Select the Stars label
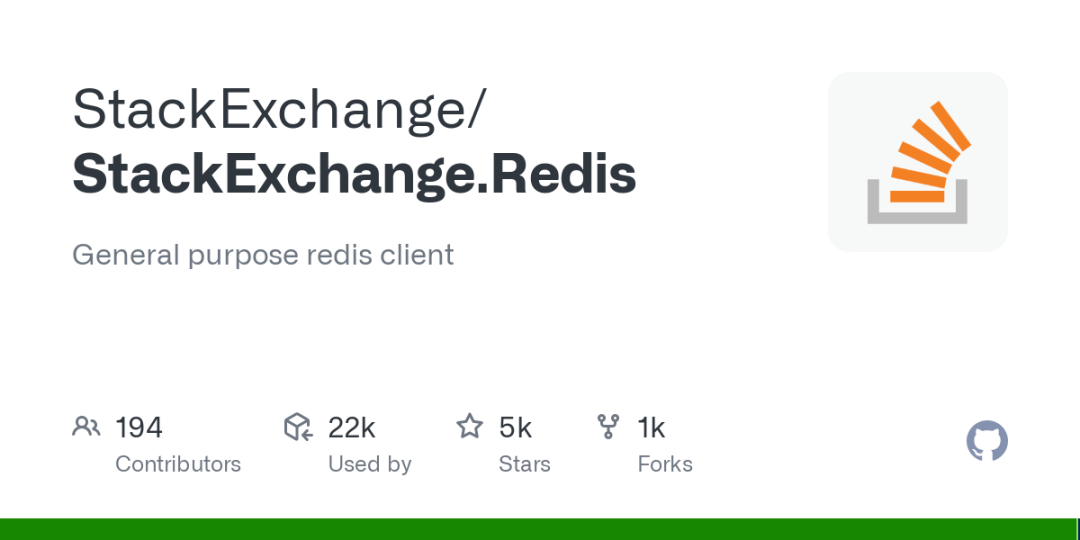 524,464
